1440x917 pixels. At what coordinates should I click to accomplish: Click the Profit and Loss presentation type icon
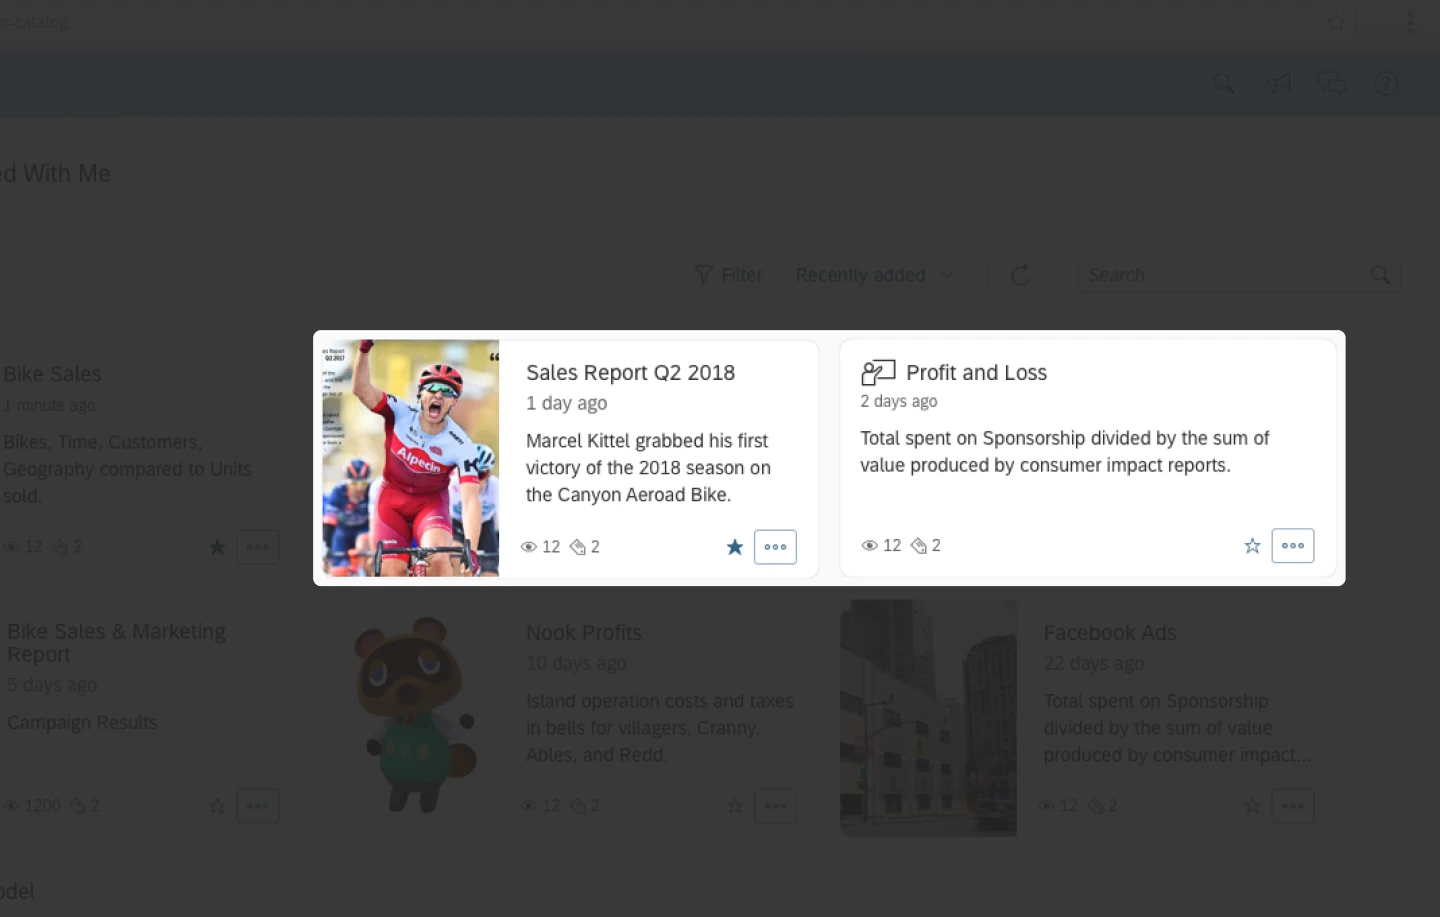coord(878,373)
